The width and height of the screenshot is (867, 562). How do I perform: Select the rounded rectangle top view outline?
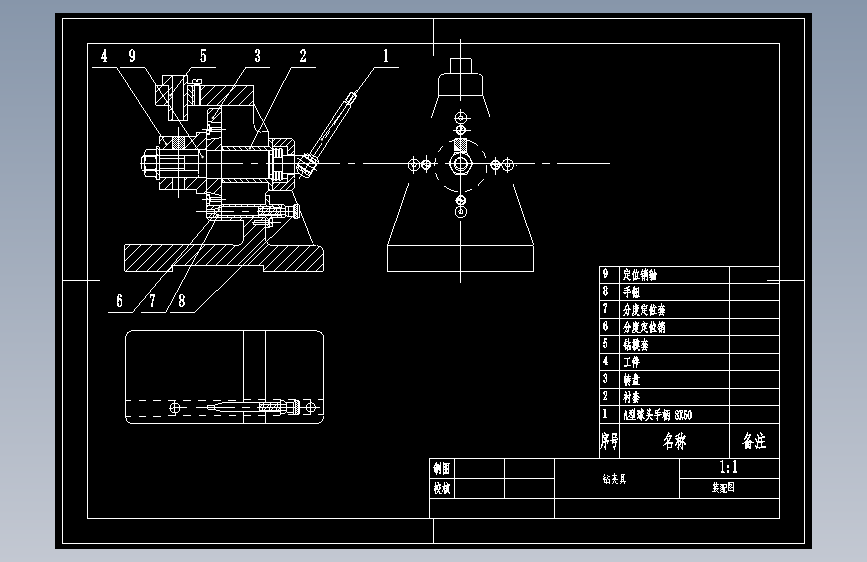pyautogui.click(x=224, y=377)
